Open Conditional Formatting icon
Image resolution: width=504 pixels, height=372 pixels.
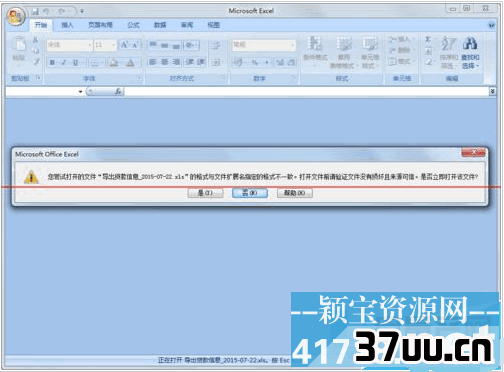coord(315,52)
